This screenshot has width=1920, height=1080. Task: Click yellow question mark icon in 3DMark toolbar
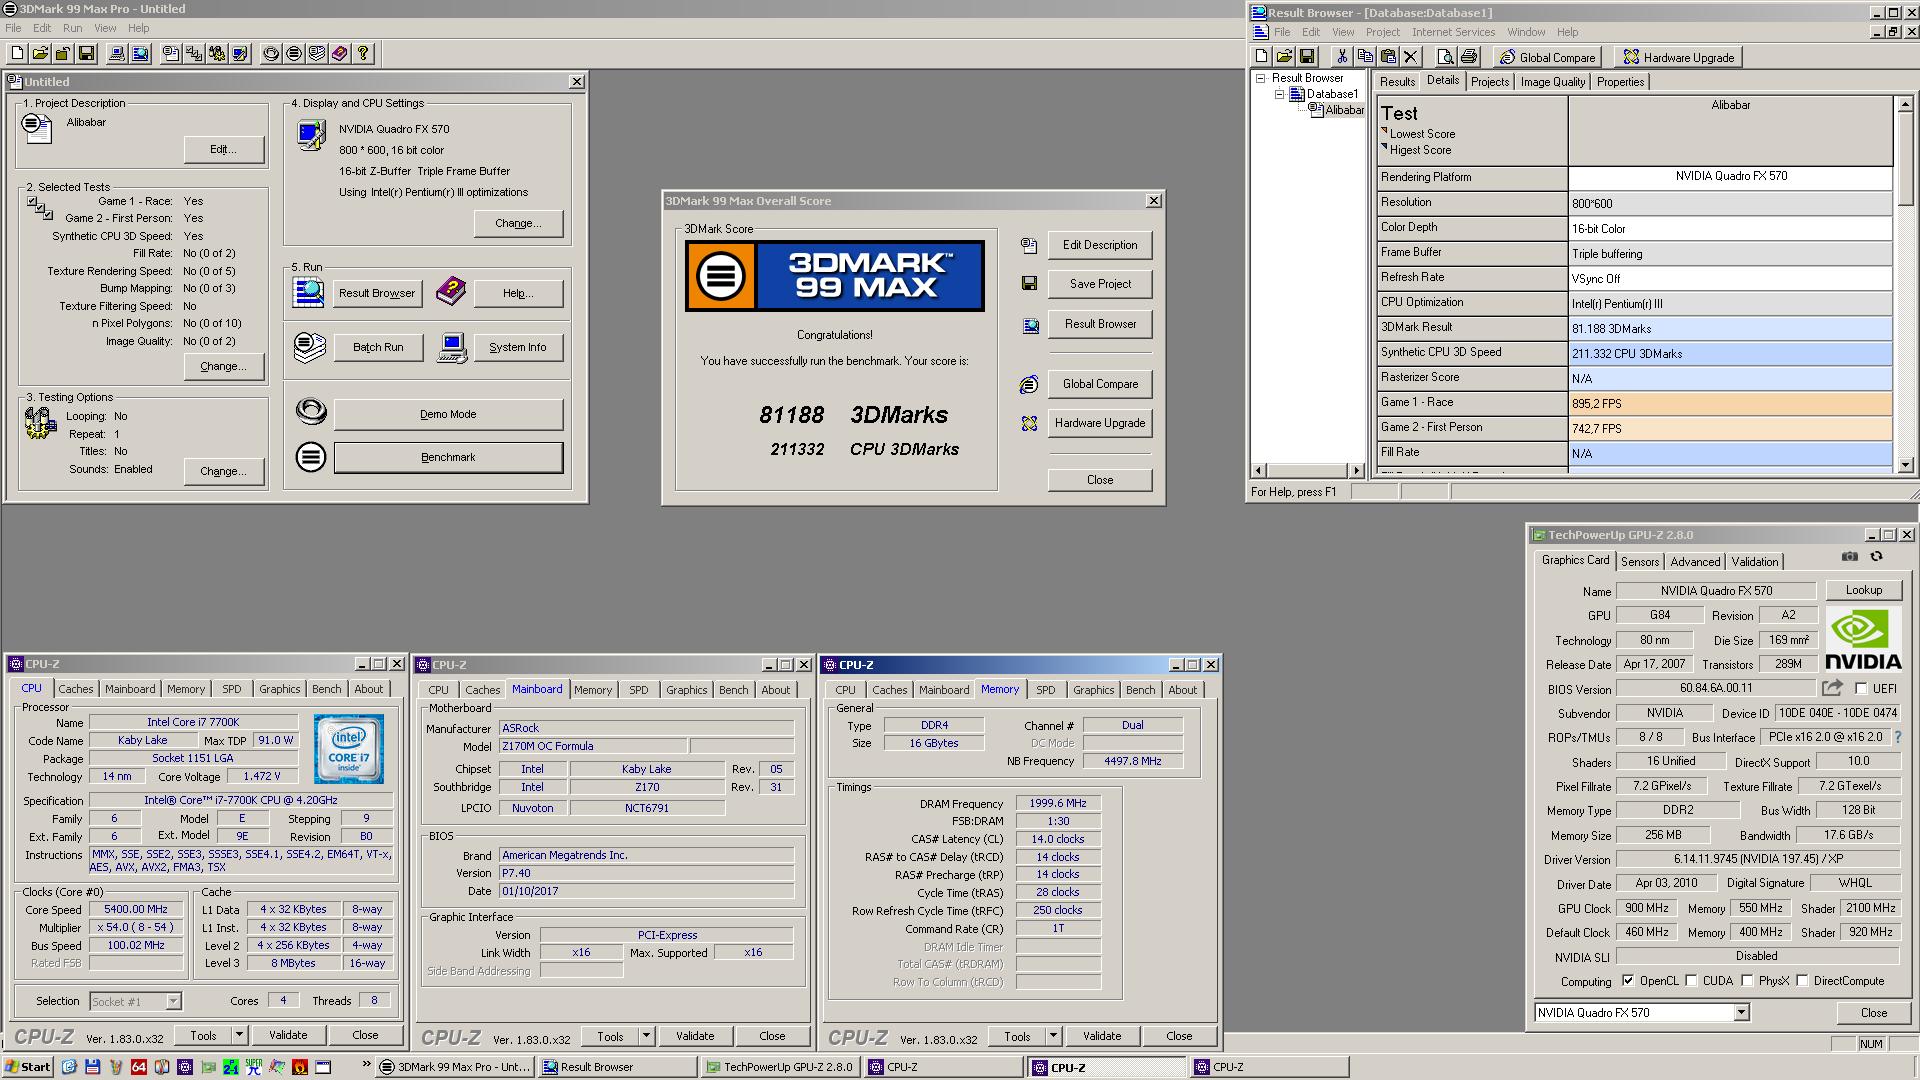pos(363,54)
